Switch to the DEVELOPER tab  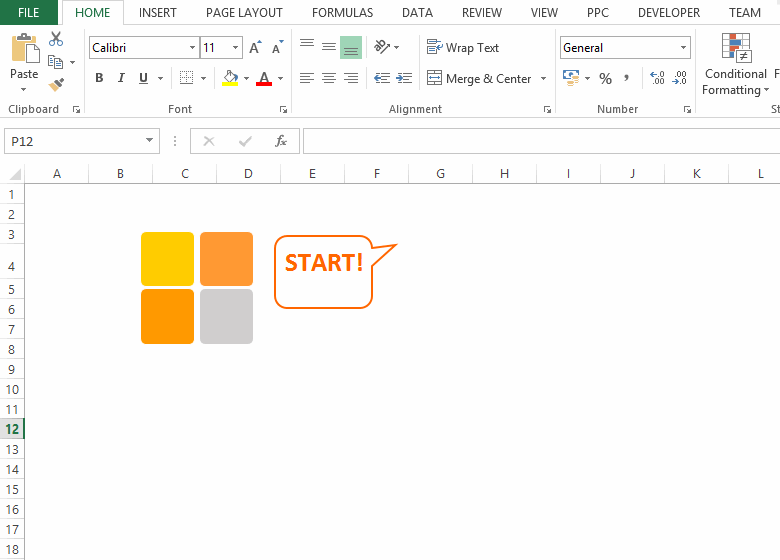click(x=669, y=12)
